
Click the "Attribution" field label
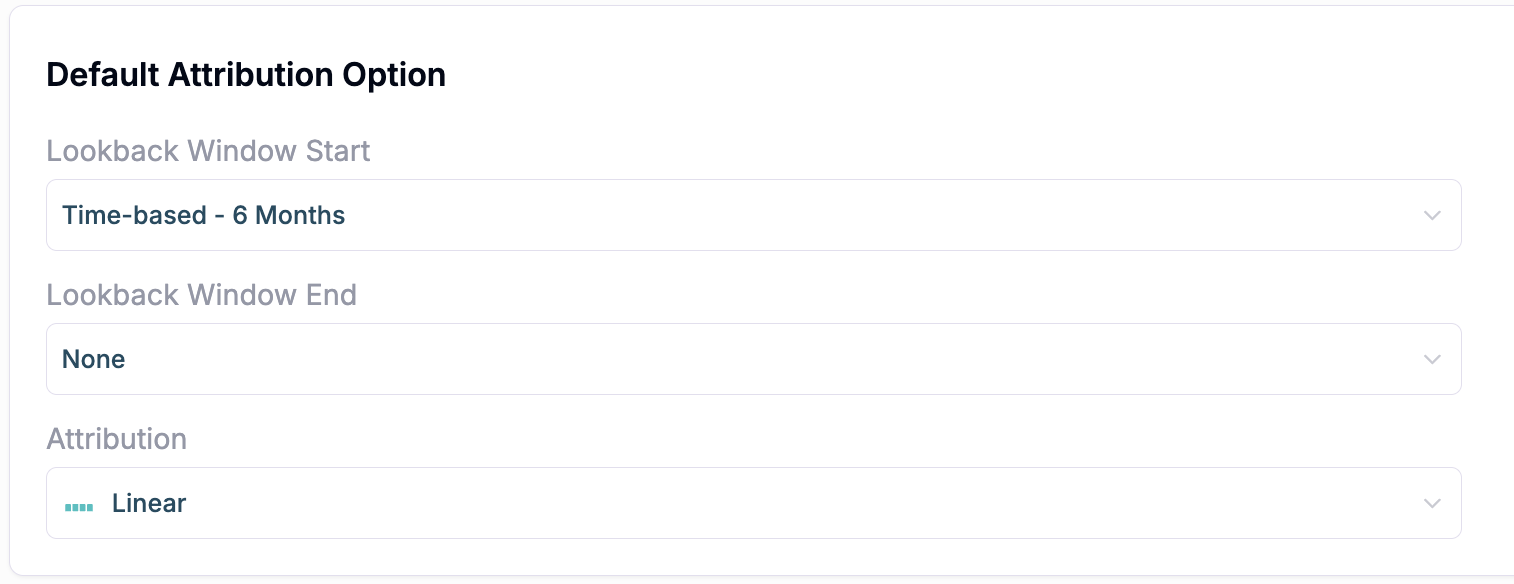coord(116,439)
